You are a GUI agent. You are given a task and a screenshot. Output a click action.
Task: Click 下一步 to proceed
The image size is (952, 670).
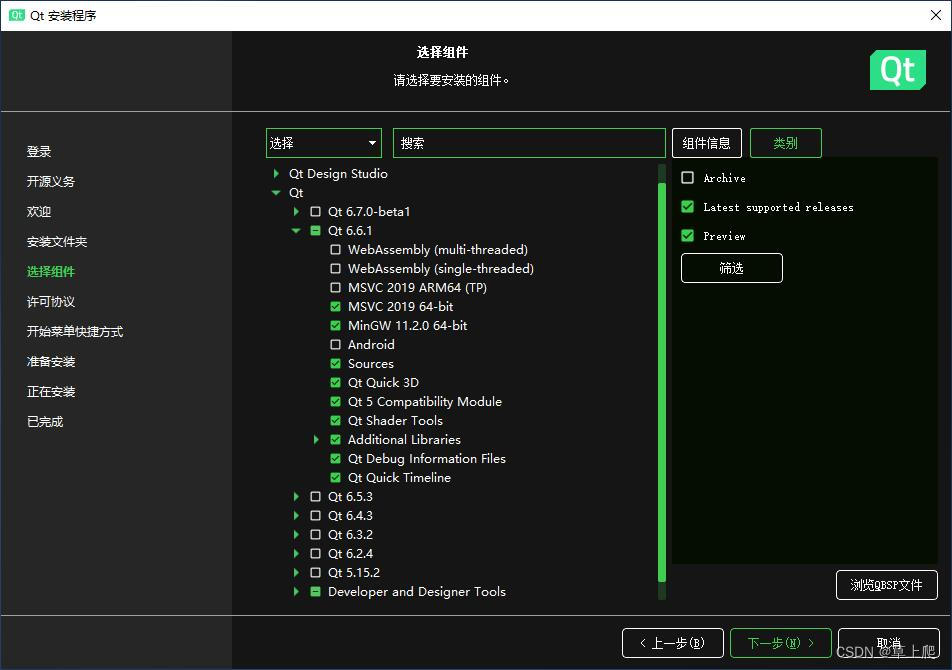click(x=781, y=643)
